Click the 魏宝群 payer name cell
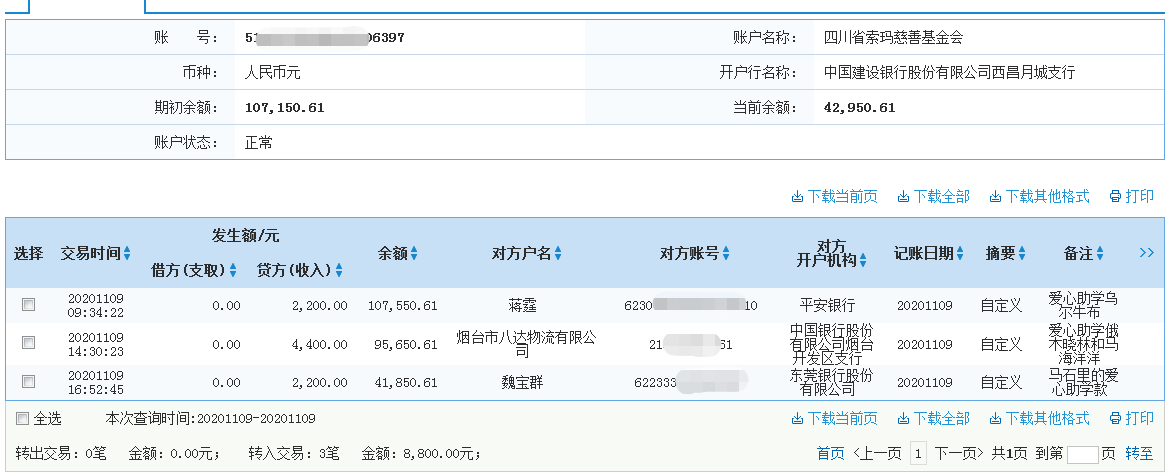The image size is (1172, 474). (522, 383)
